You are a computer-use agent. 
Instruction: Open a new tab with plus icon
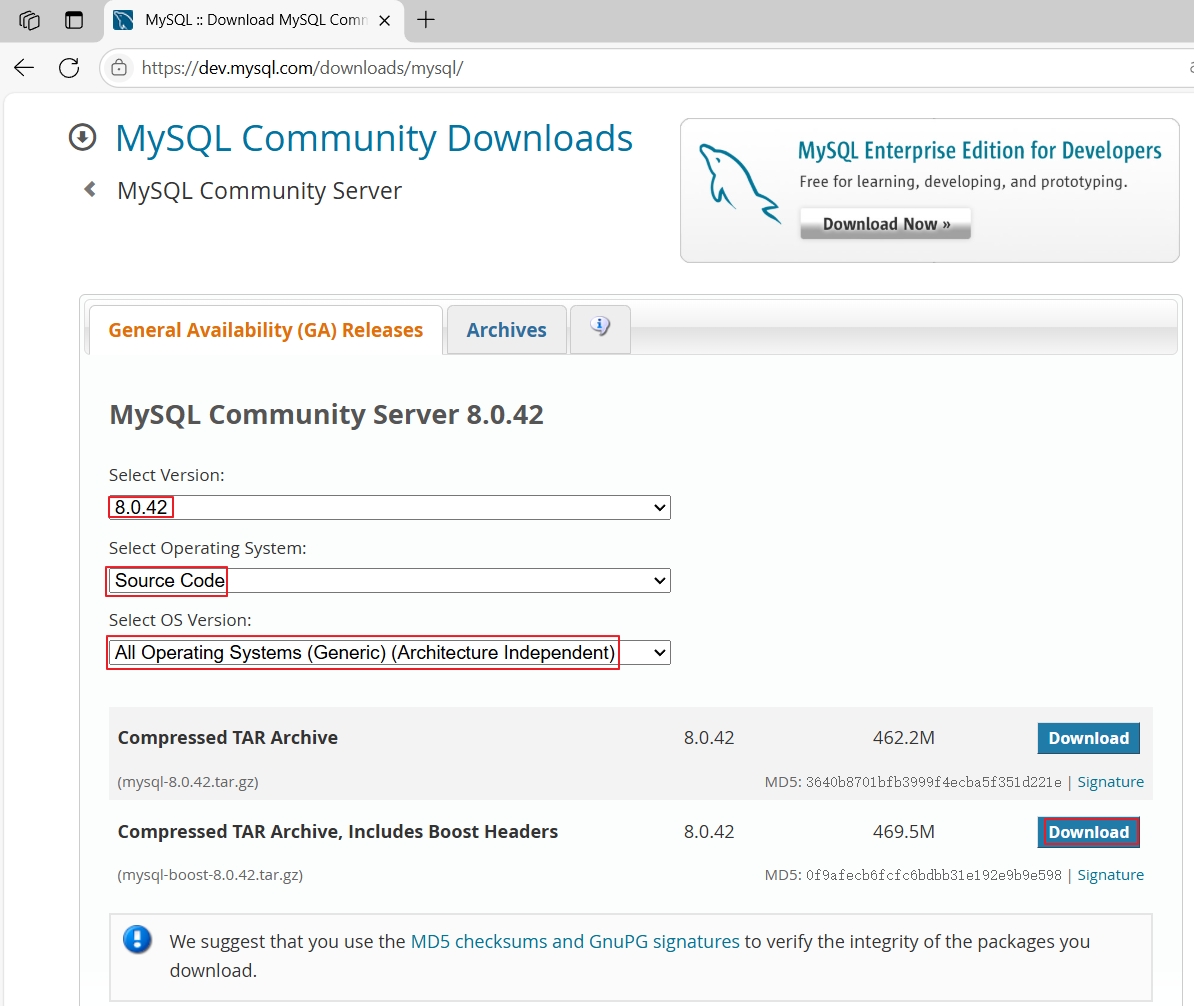point(426,20)
